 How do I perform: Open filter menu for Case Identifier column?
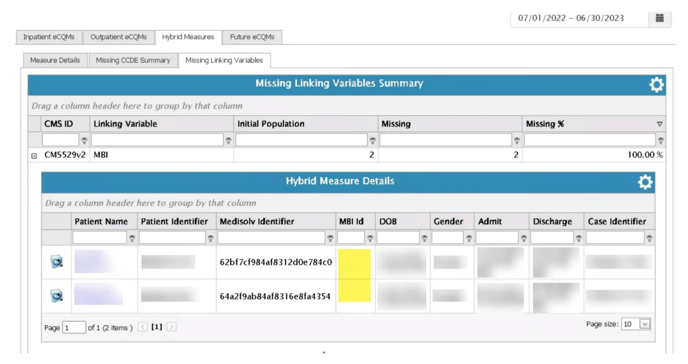[649, 238]
